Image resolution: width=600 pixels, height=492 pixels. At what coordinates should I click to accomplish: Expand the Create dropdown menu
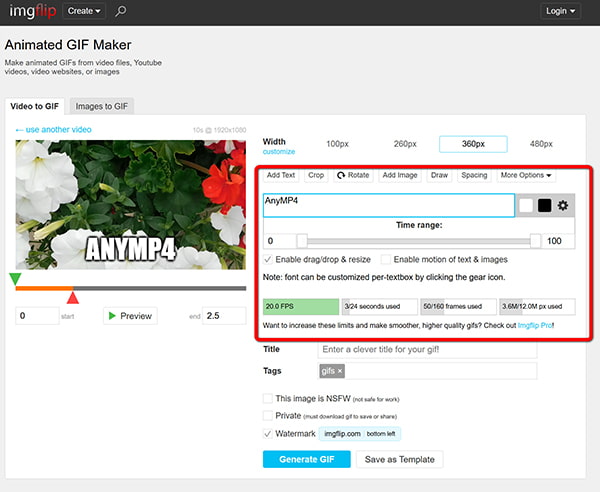tap(84, 11)
